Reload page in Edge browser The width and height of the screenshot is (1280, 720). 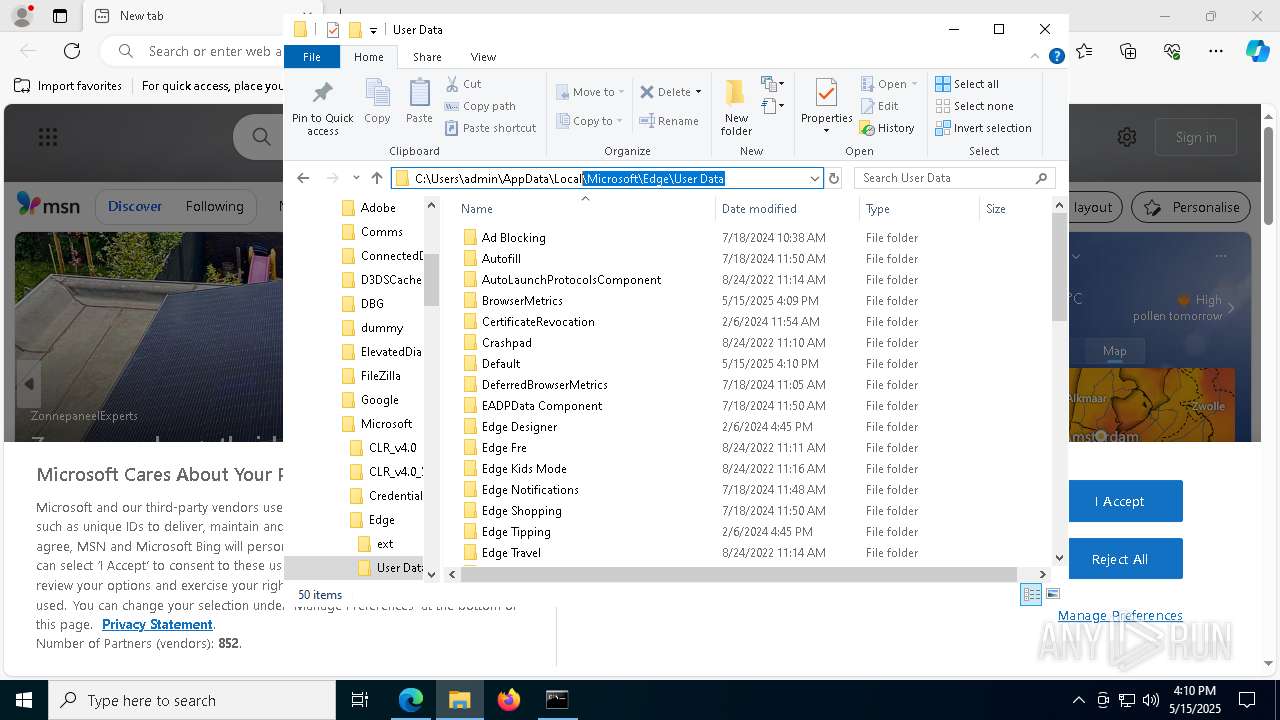(72, 51)
